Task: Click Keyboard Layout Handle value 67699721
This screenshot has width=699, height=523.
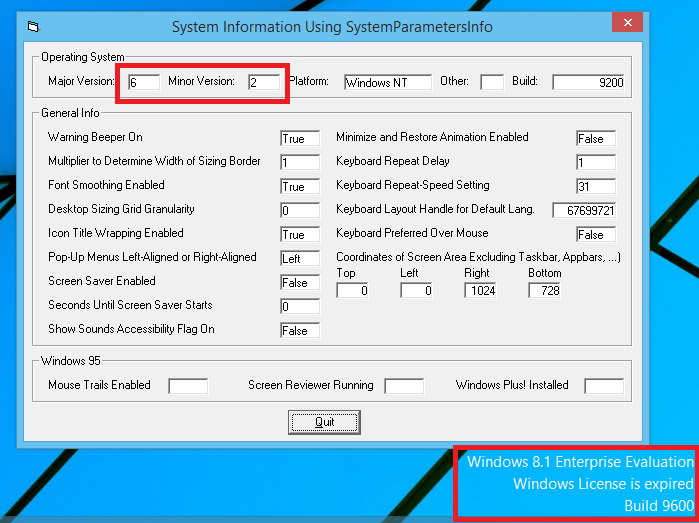Action: pyautogui.click(x=584, y=210)
